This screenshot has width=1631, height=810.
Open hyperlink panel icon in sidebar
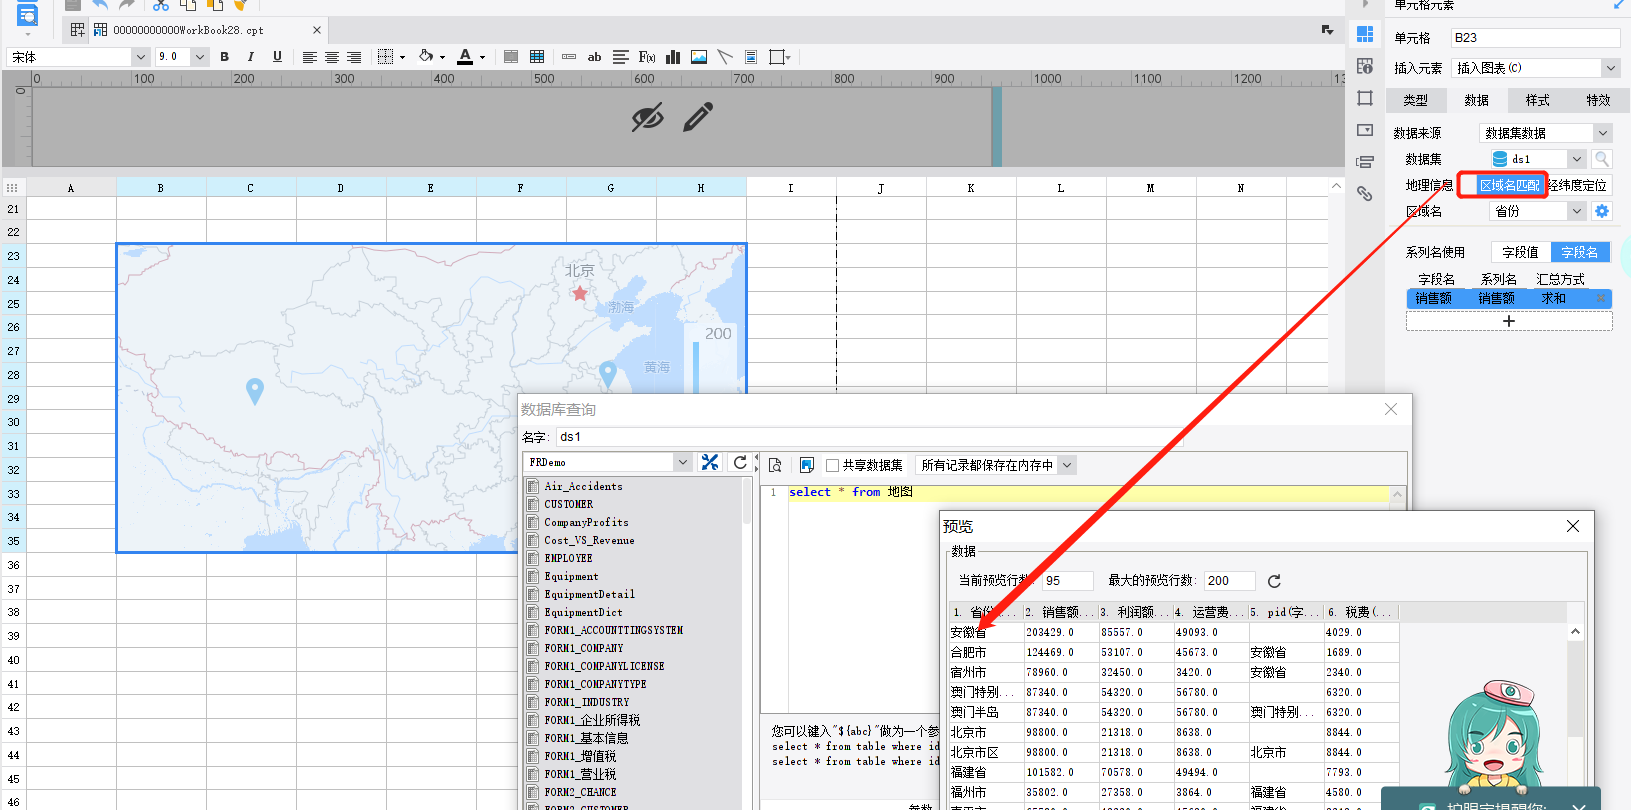pos(1365,193)
